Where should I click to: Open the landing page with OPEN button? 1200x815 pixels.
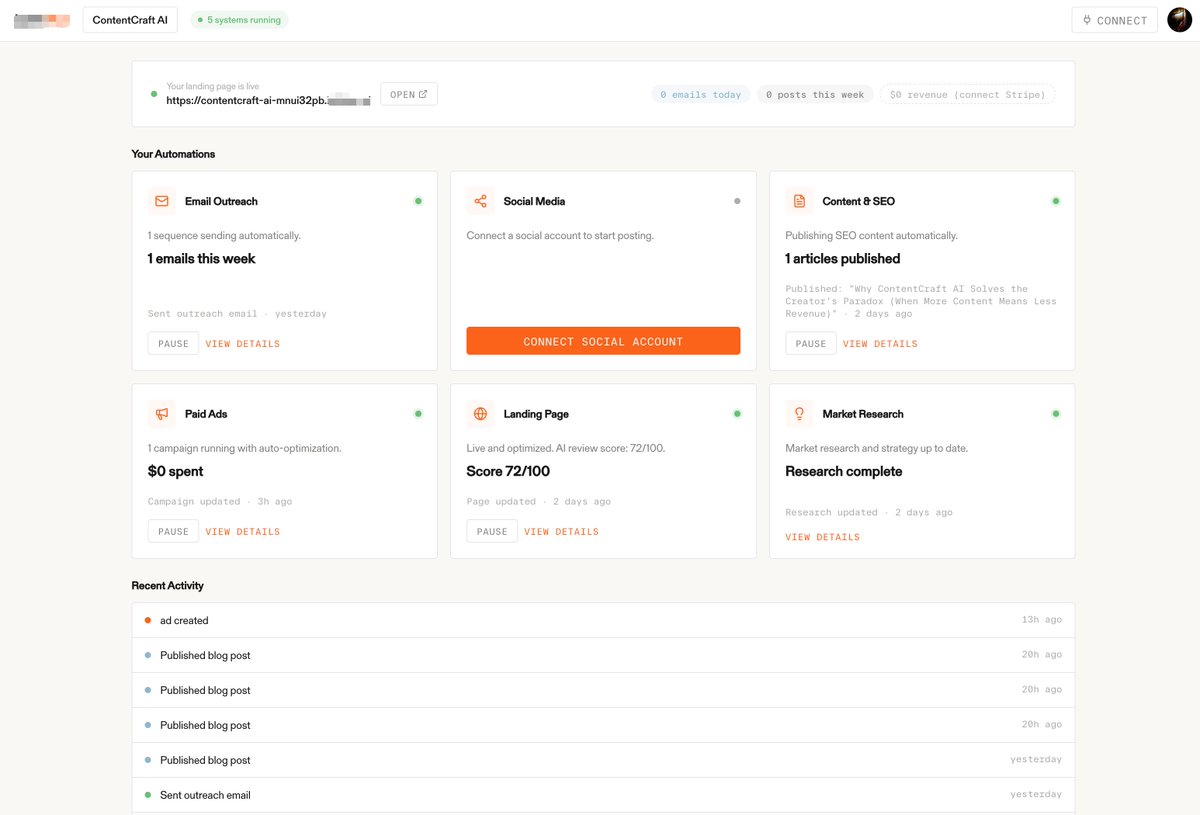(409, 94)
